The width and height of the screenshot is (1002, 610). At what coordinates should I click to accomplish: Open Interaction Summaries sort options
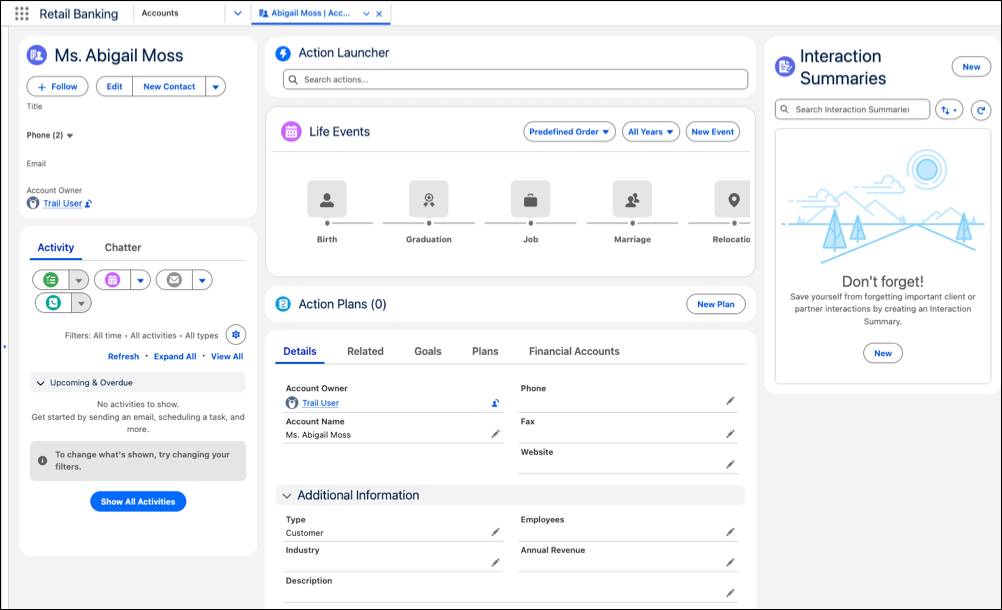pos(949,110)
